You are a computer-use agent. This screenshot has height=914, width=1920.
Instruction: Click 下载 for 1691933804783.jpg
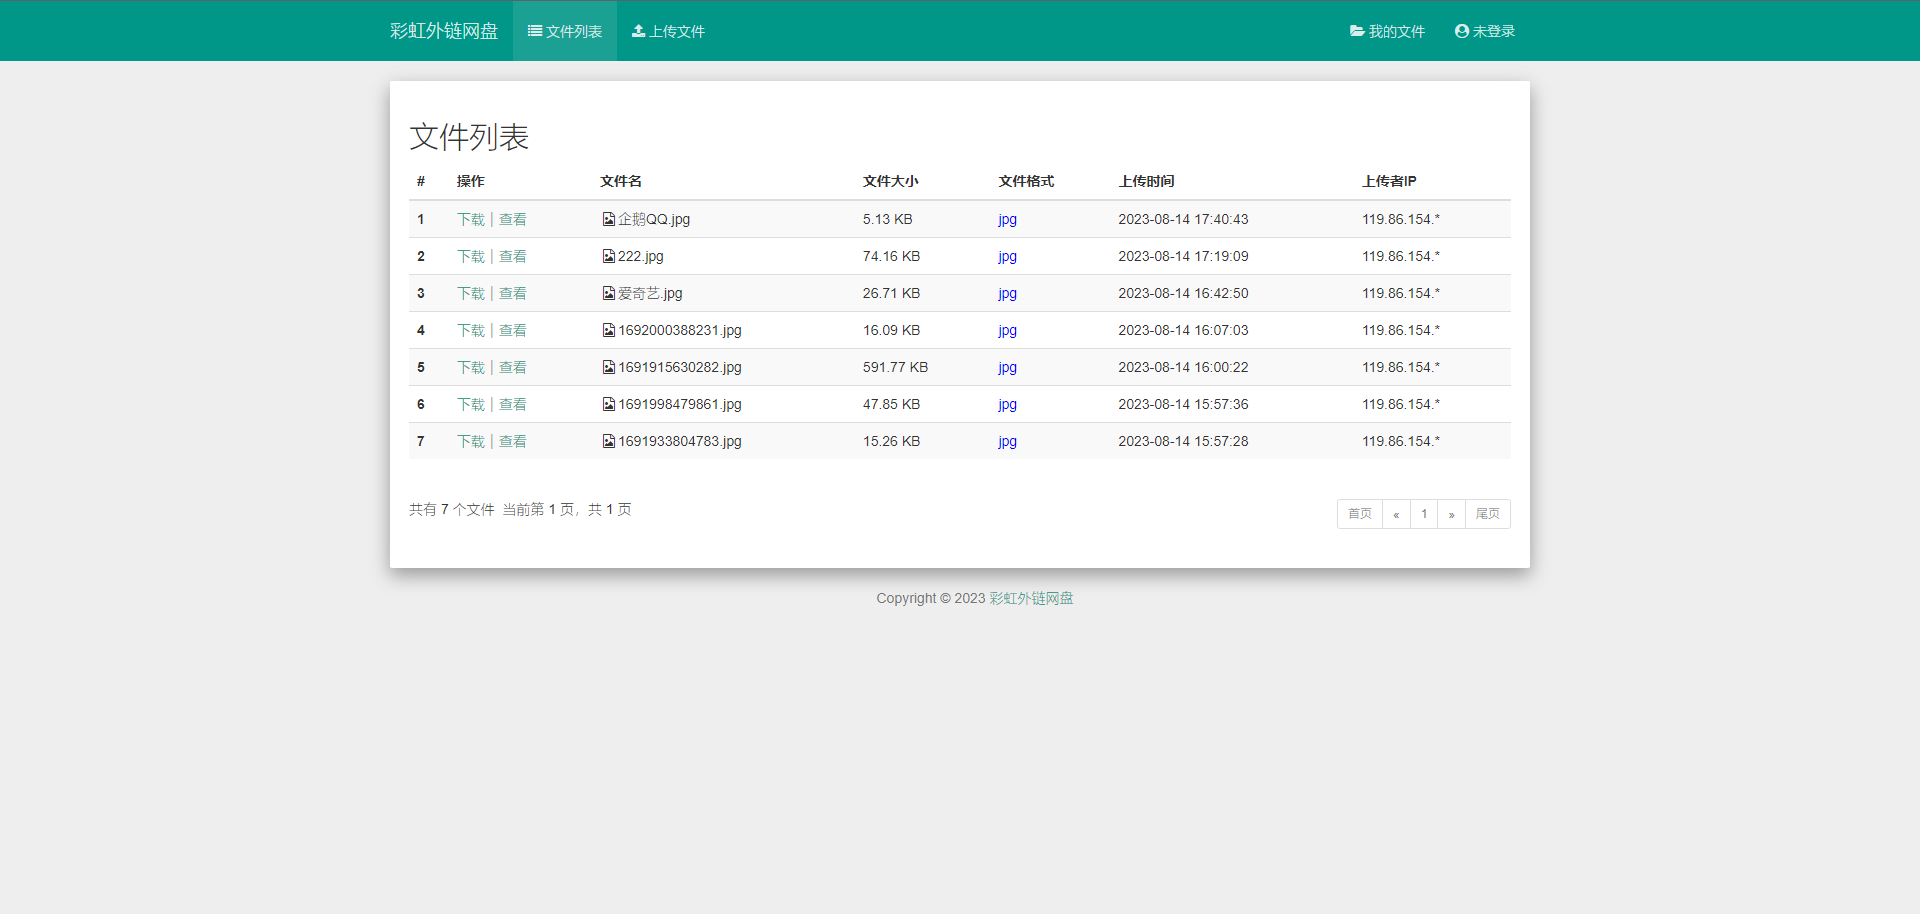pyautogui.click(x=471, y=441)
